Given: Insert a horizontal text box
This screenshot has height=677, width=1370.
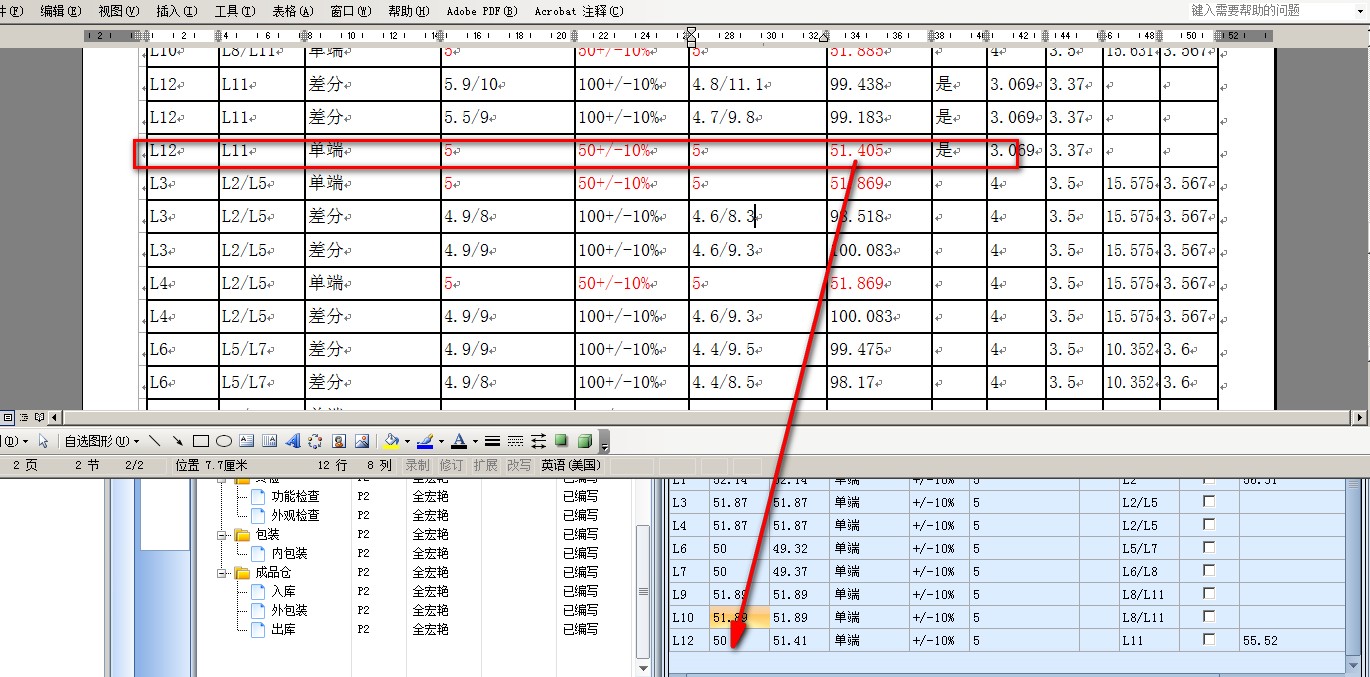Looking at the screenshot, I should tap(246, 441).
